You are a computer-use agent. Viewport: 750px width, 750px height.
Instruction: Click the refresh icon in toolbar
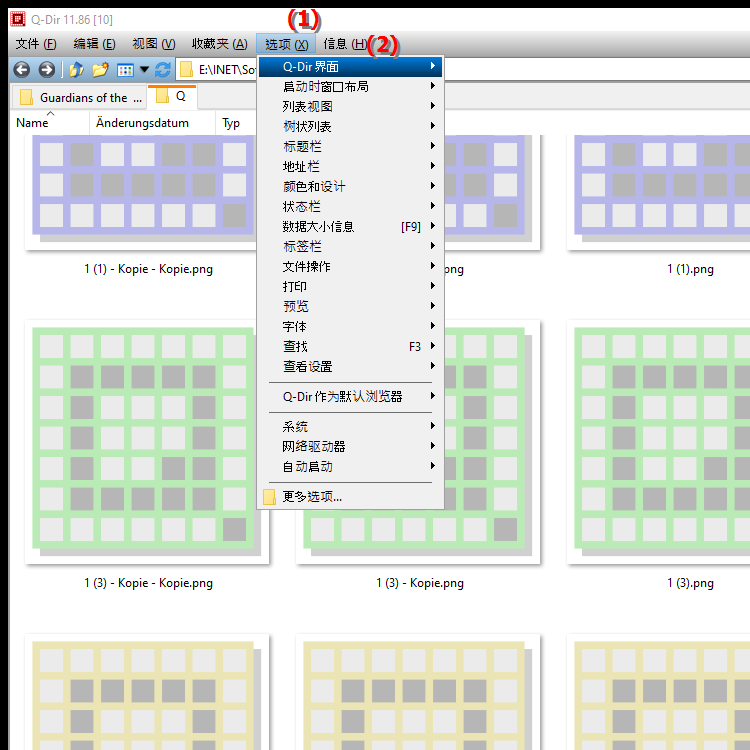pos(163,70)
